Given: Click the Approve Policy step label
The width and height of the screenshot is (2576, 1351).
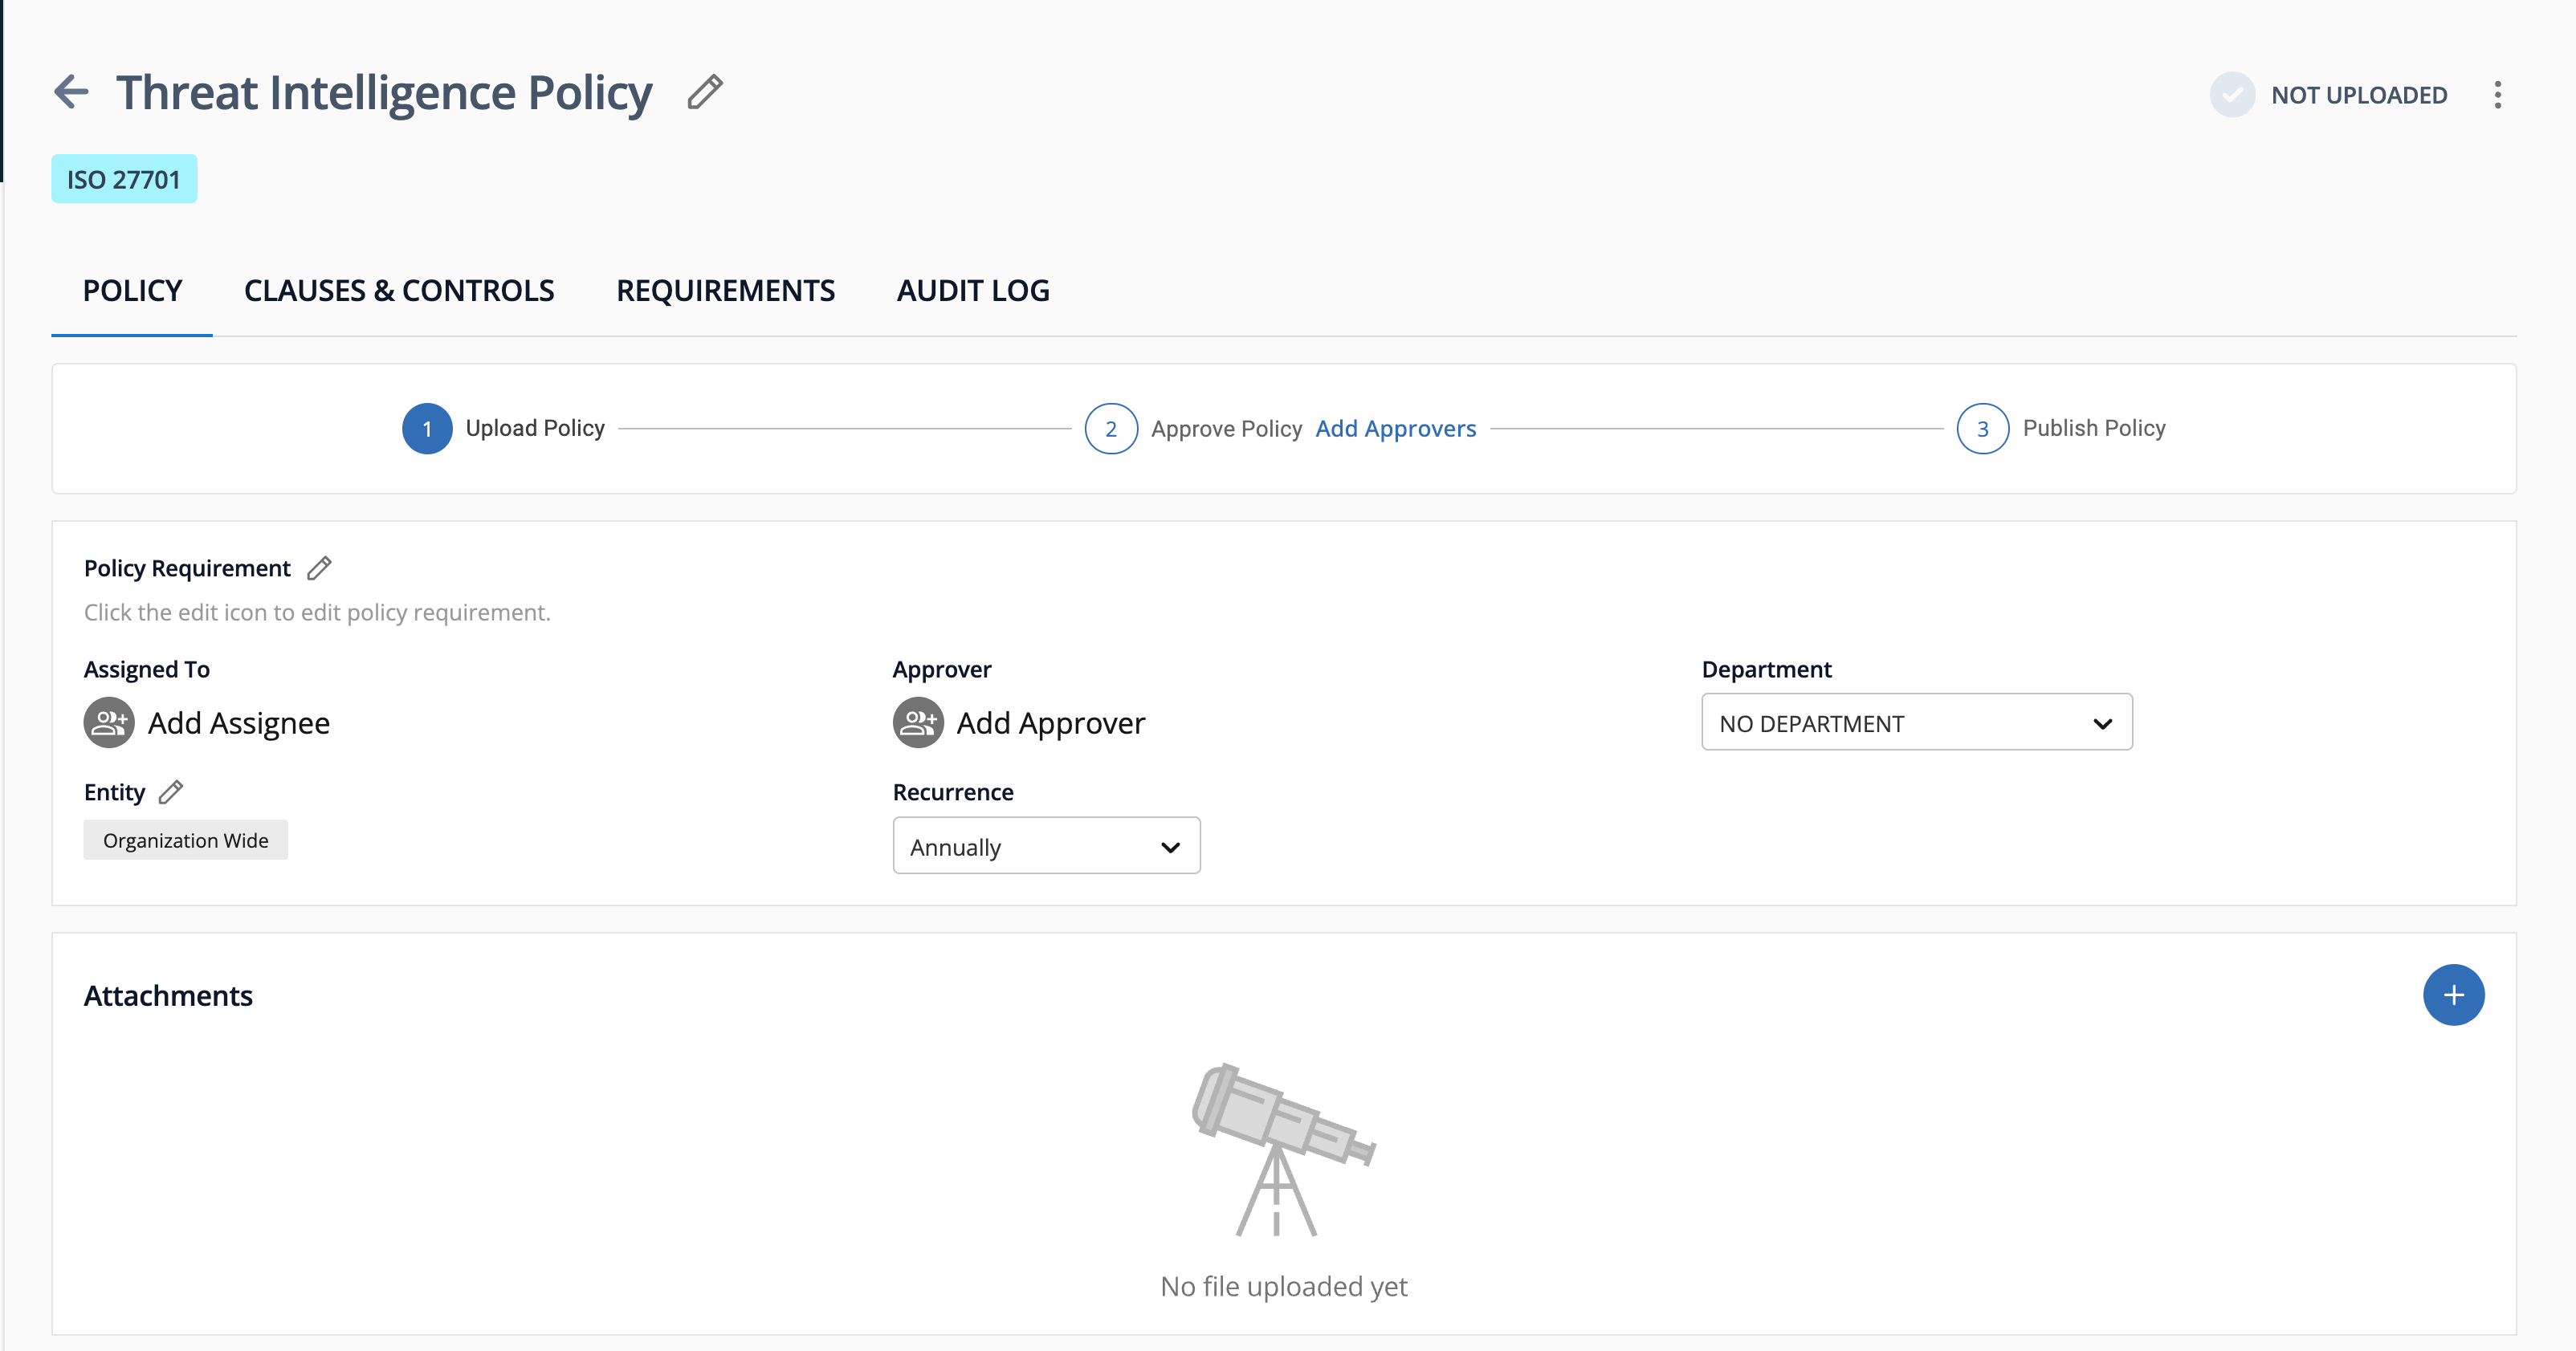Looking at the screenshot, I should click(x=1226, y=429).
